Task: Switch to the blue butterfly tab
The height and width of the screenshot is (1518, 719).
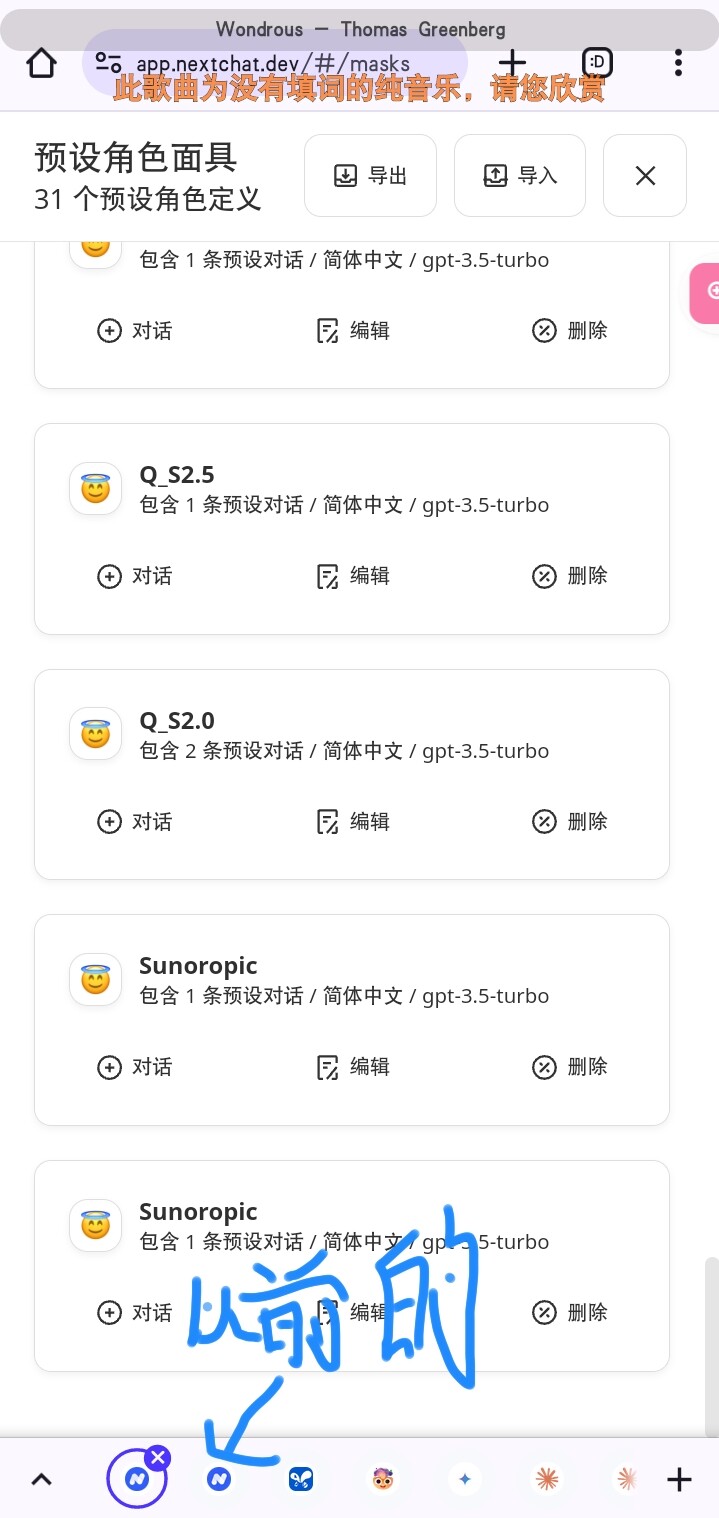Action: tap(301, 1479)
